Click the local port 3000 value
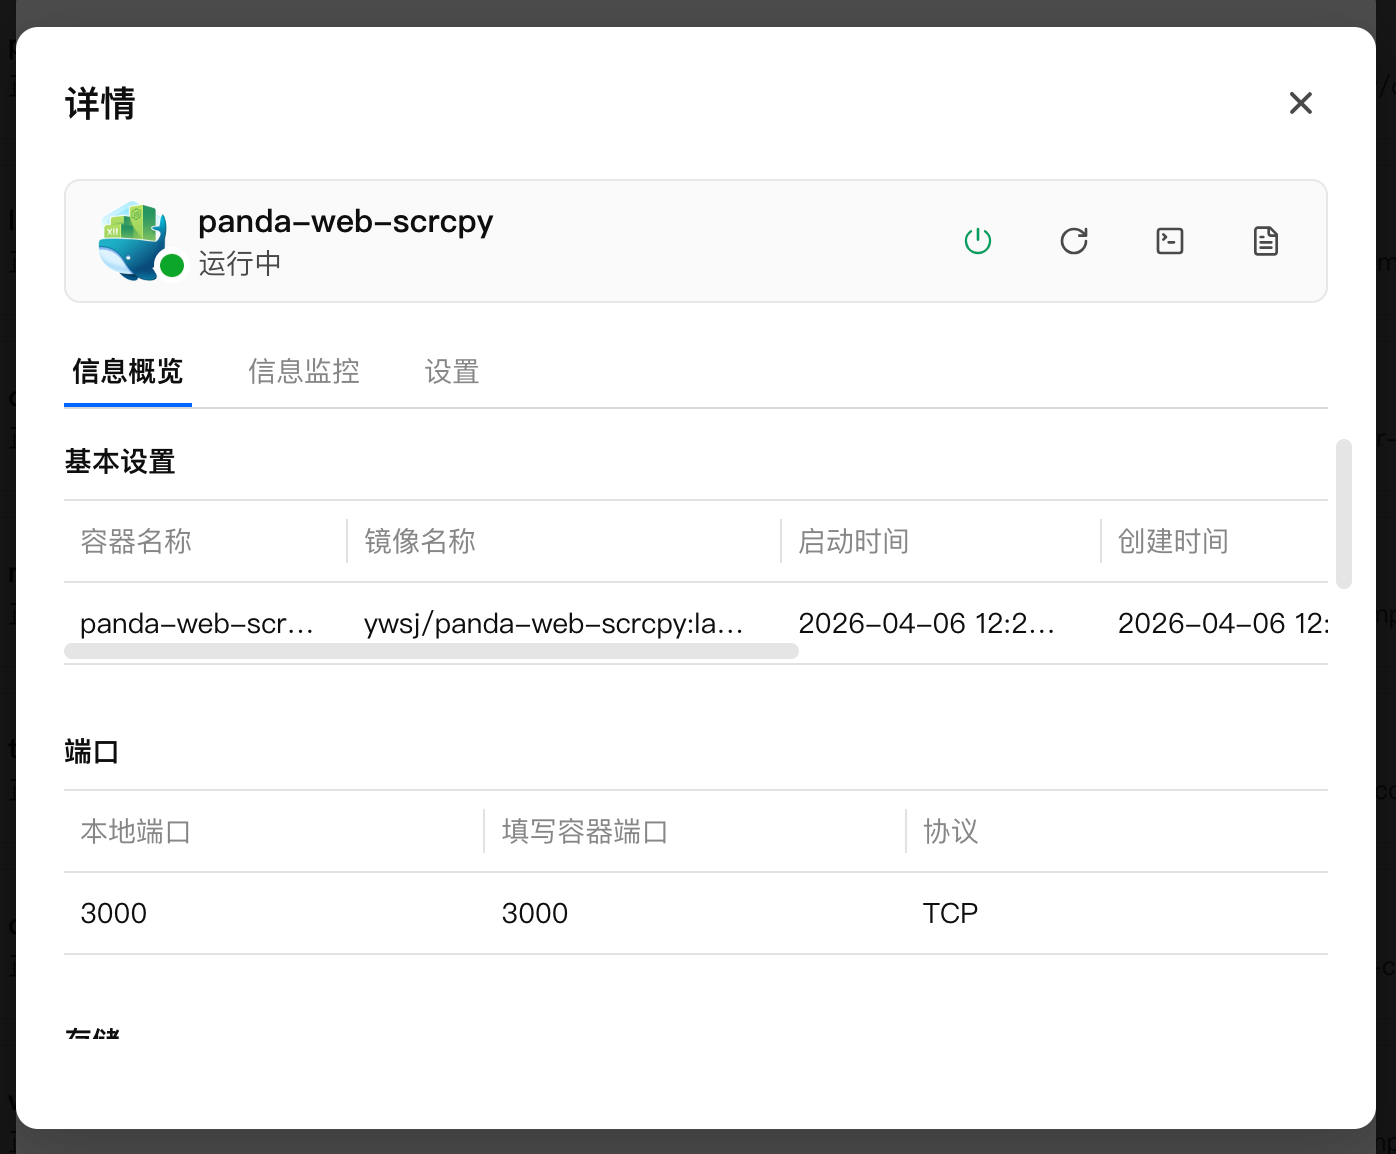This screenshot has height=1154, width=1396. click(114, 913)
